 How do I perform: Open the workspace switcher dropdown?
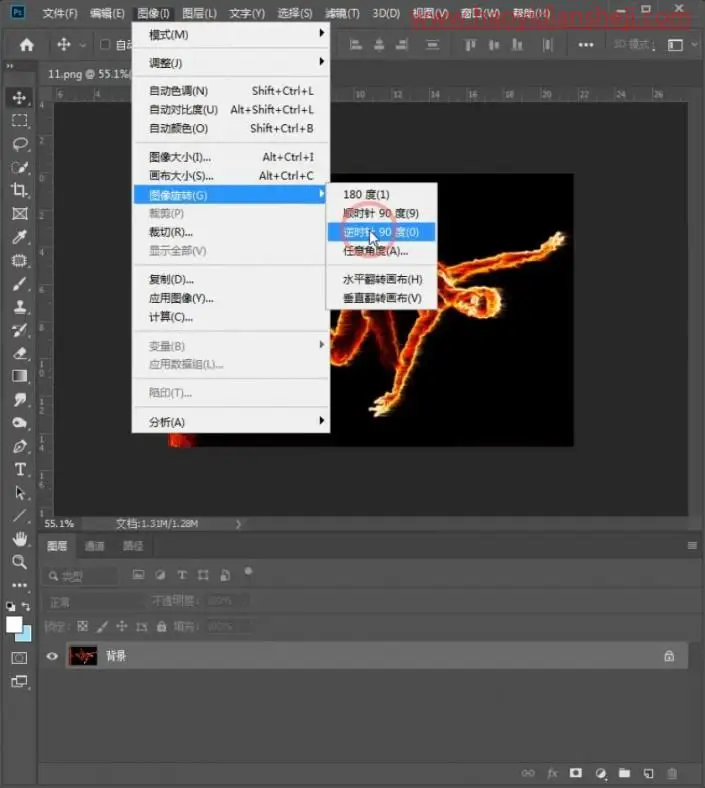point(694,45)
